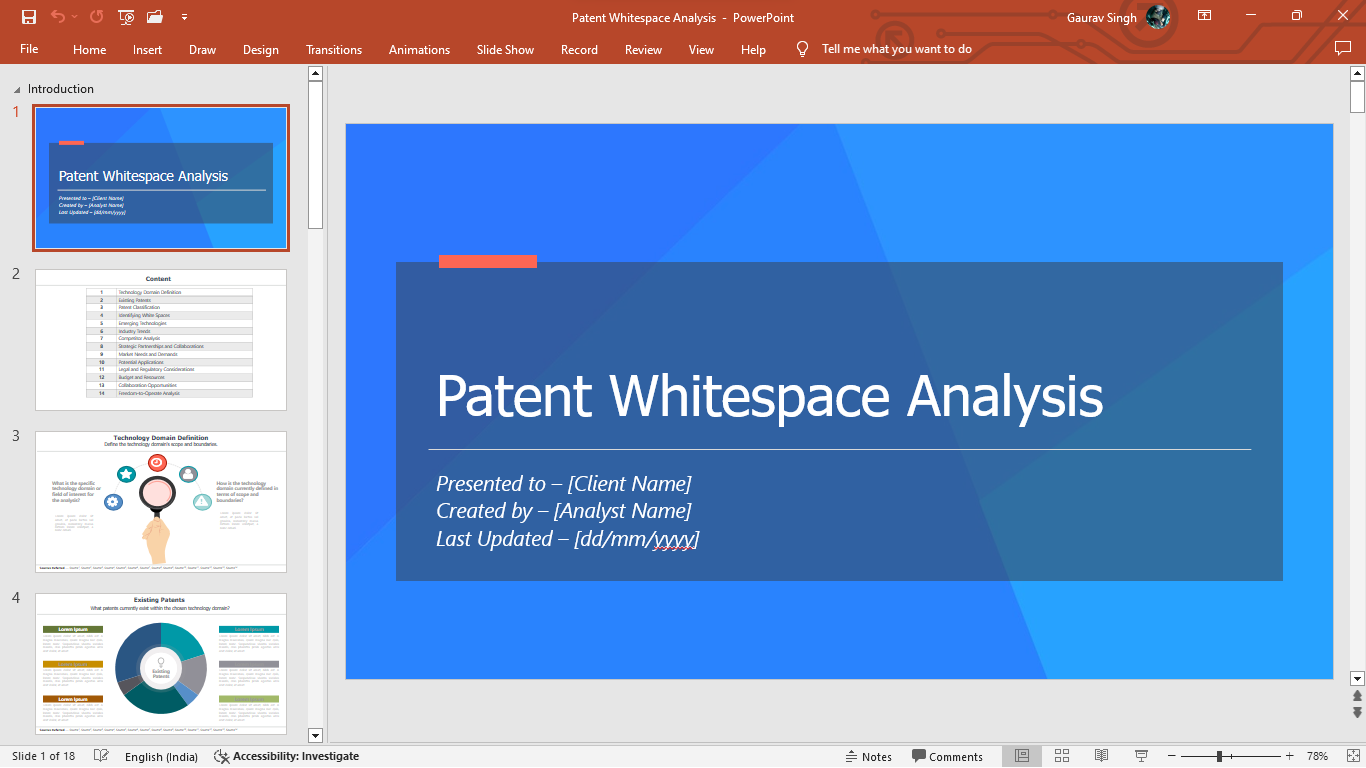Viewport: 1366px width, 768px height.
Task: Switch to Slide Sorter view icon
Action: pyautogui.click(x=1062, y=756)
